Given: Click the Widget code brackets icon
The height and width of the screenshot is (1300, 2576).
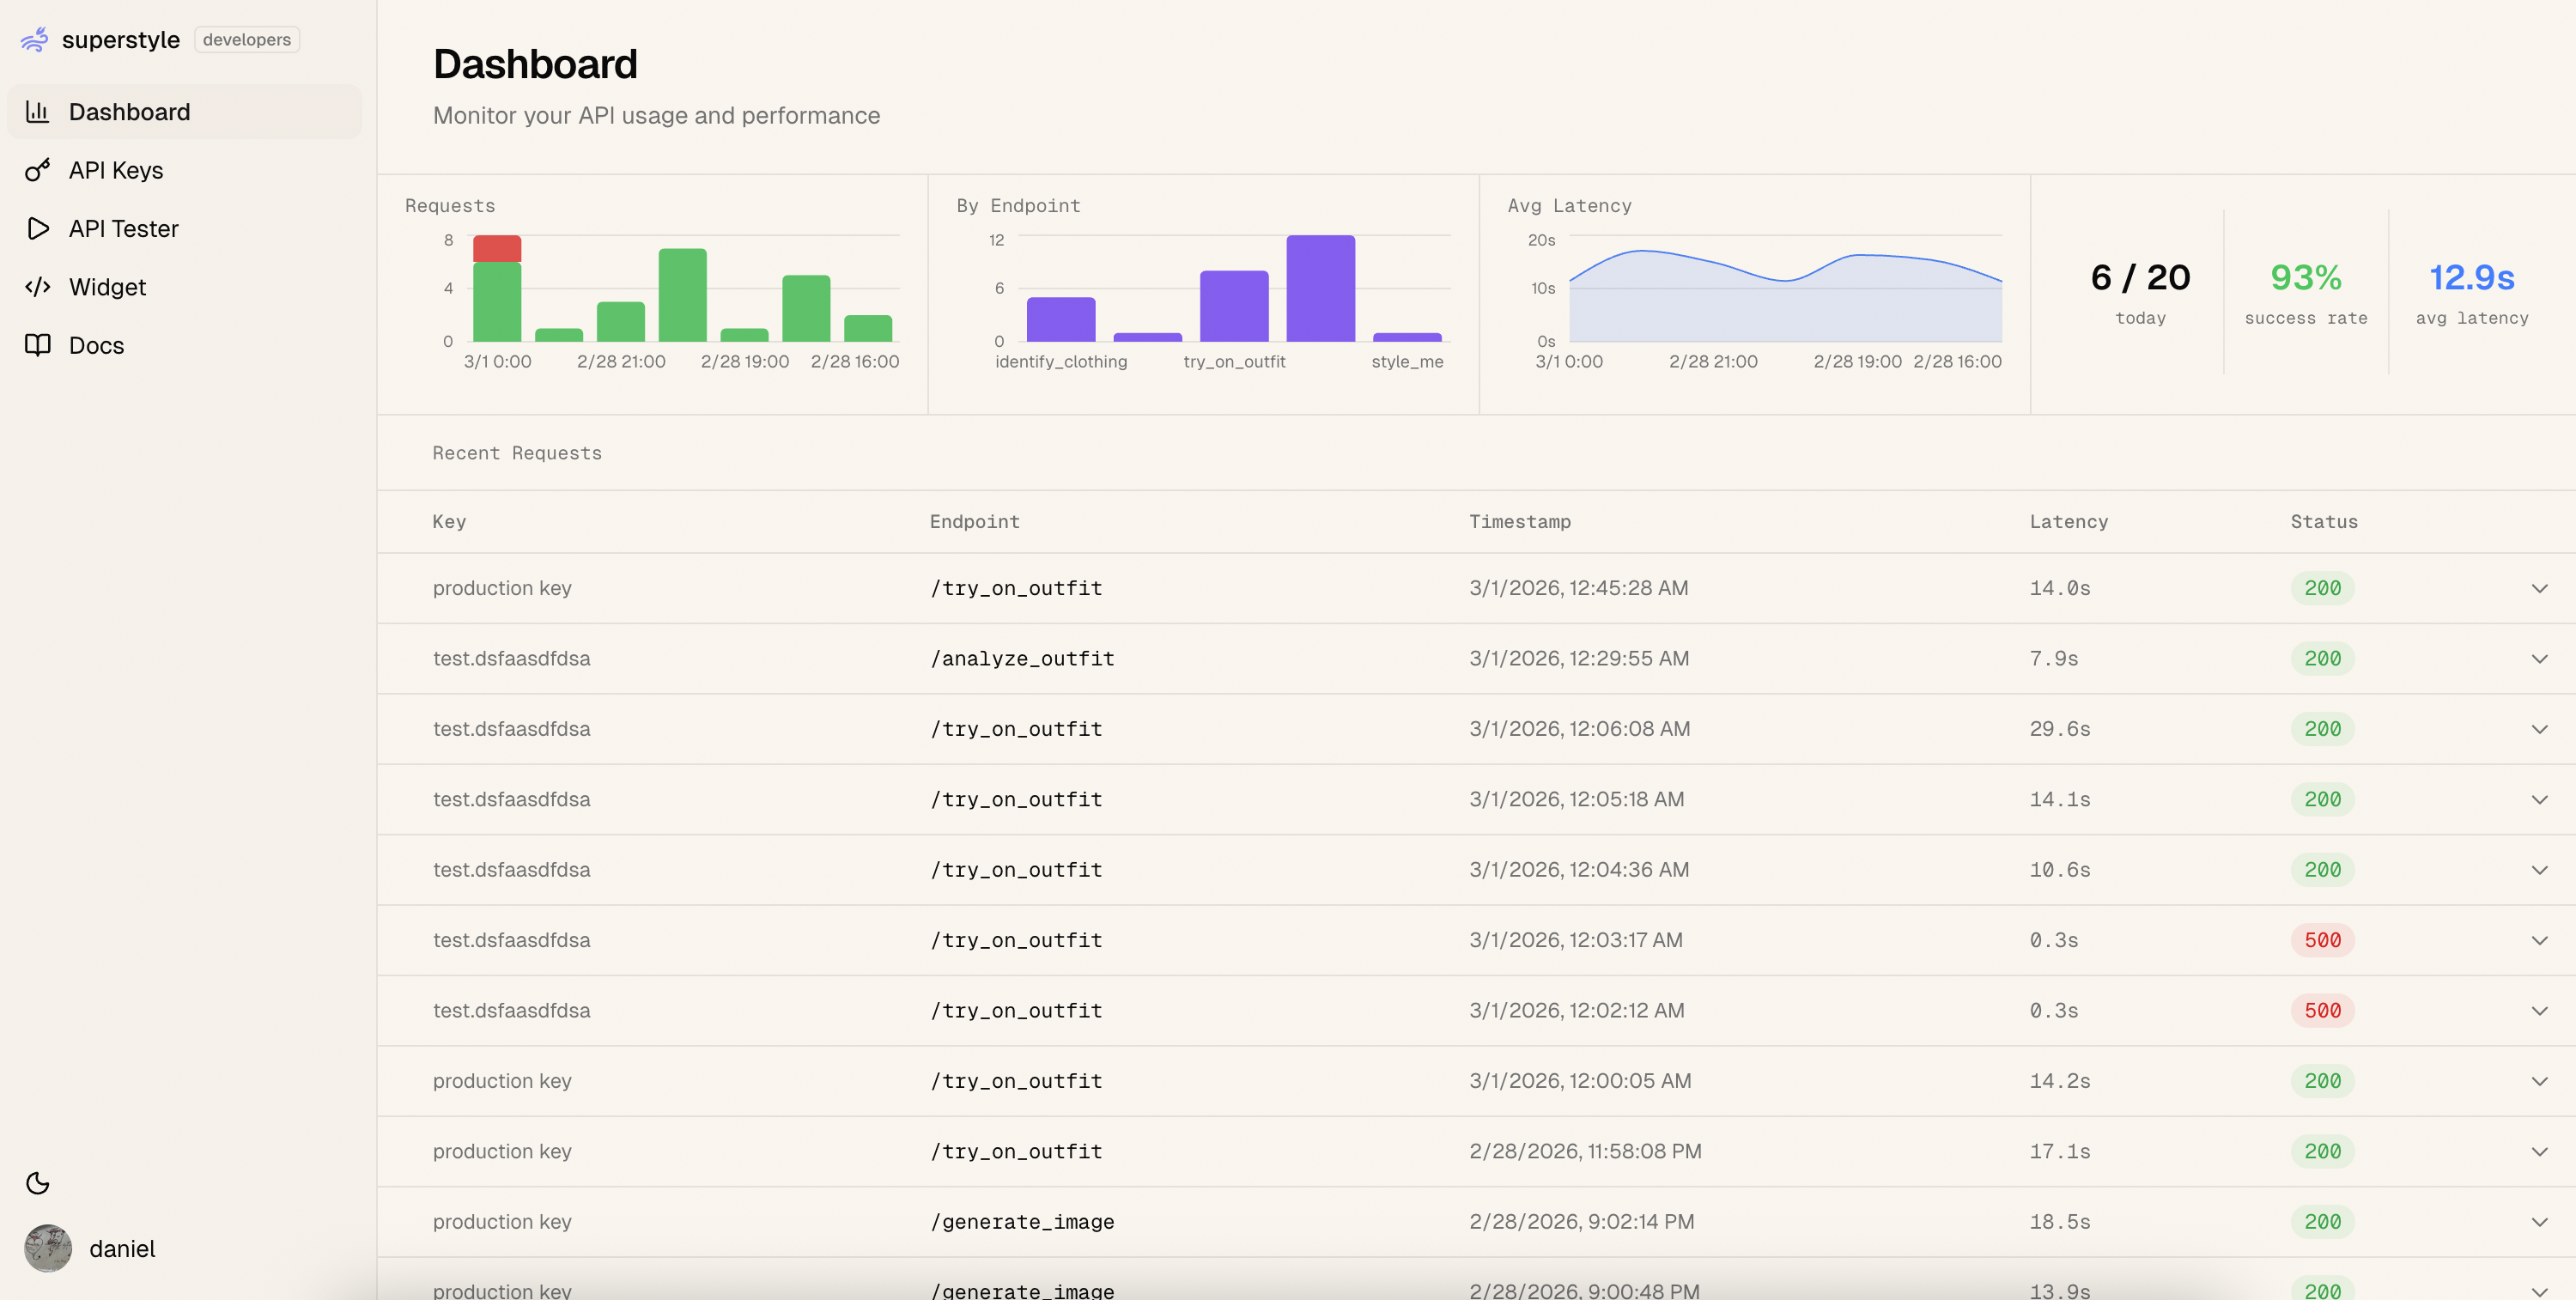Looking at the screenshot, I should pos(37,287).
